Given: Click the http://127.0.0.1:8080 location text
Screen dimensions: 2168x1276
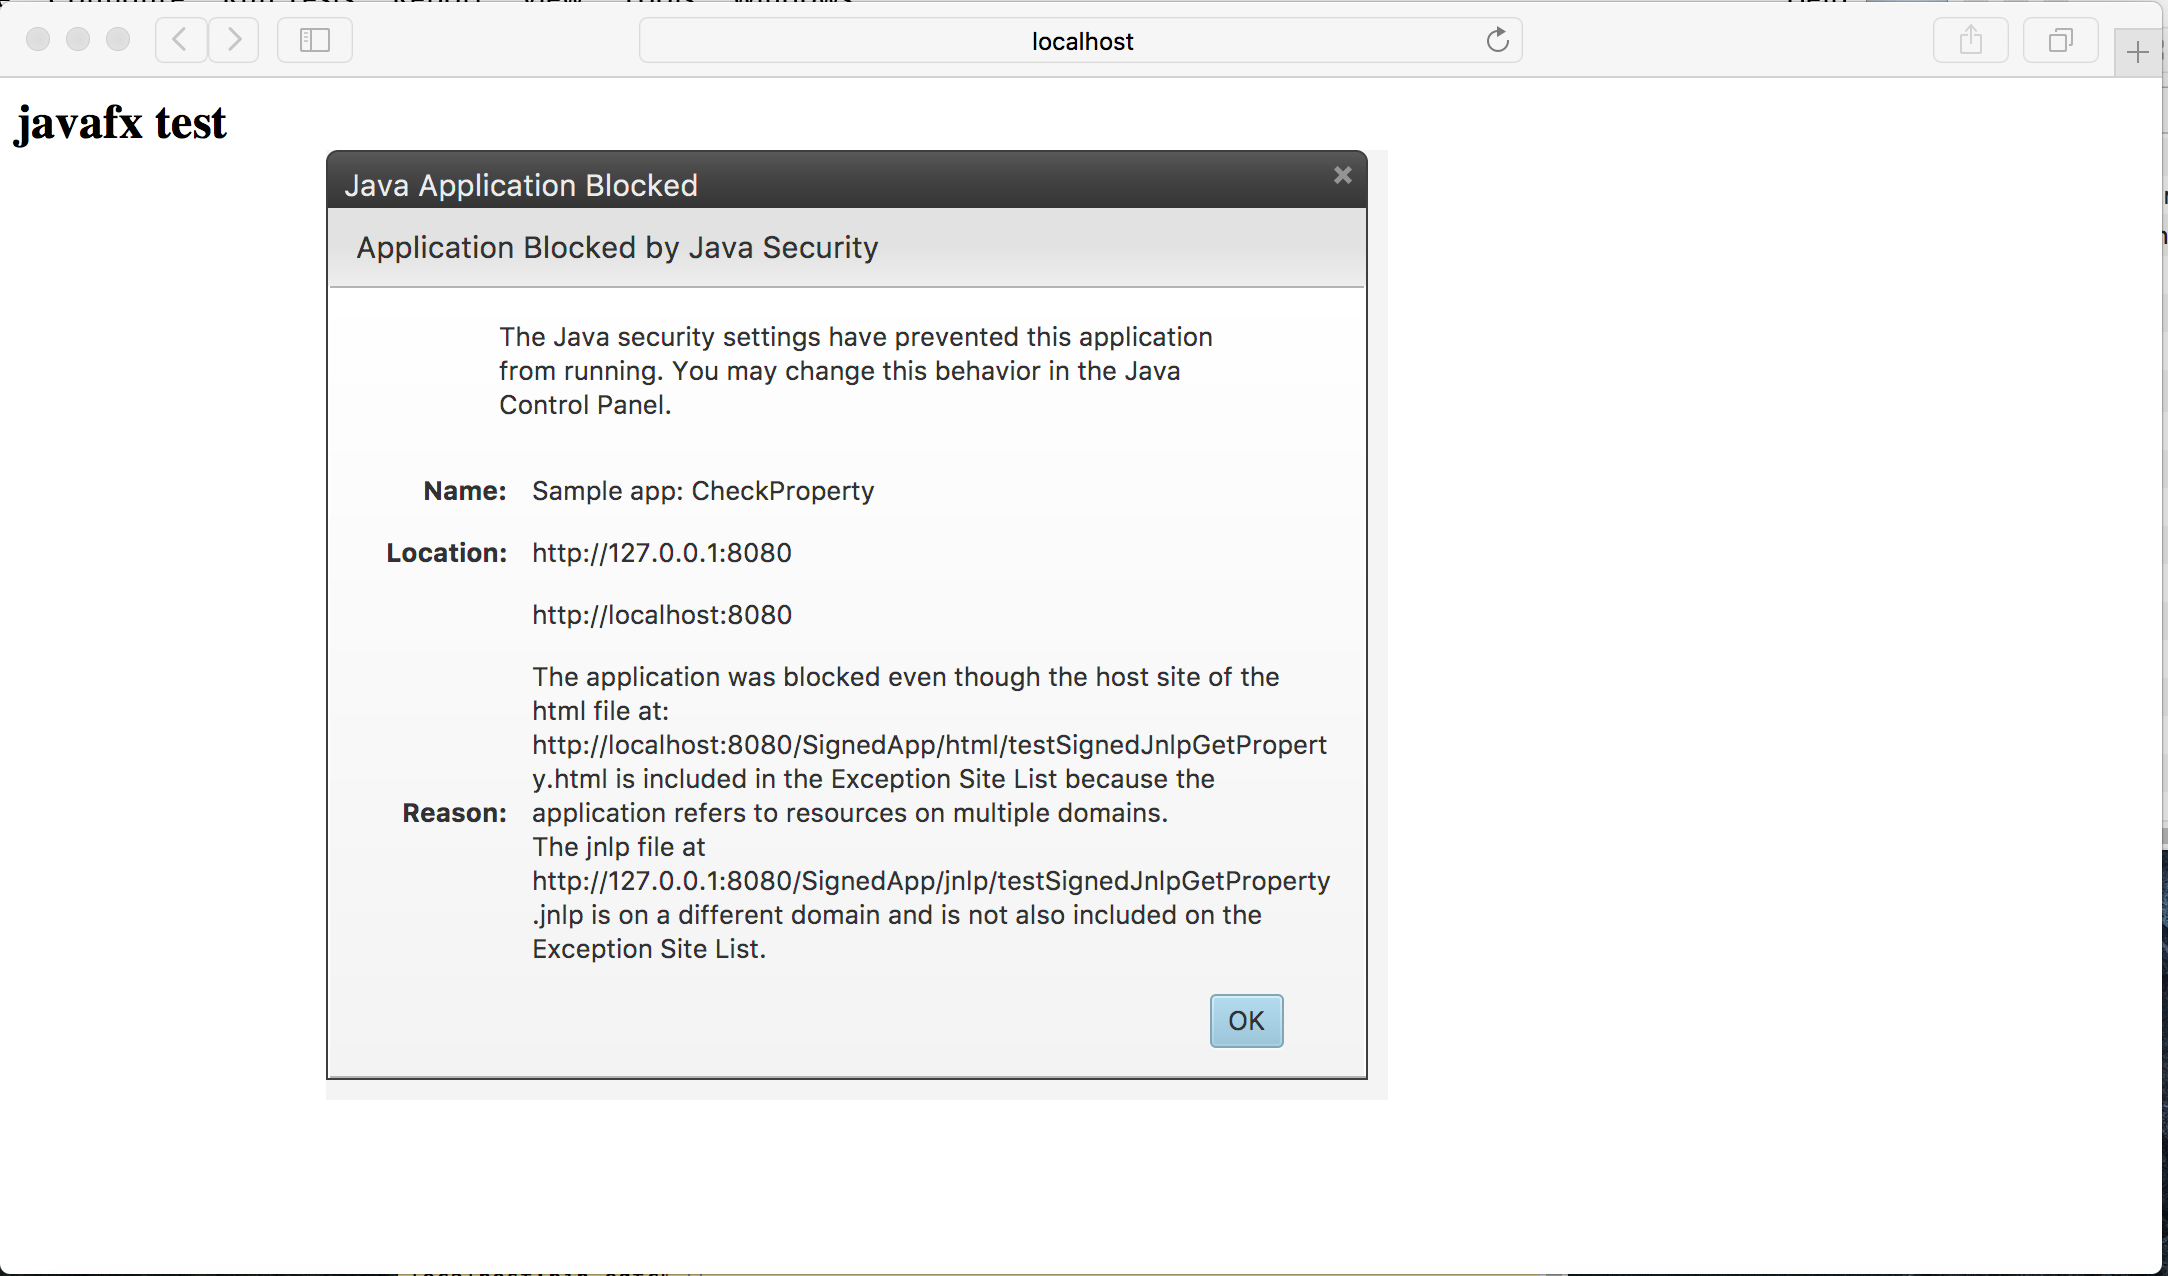Looking at the screenshot, I should (661, 553).
